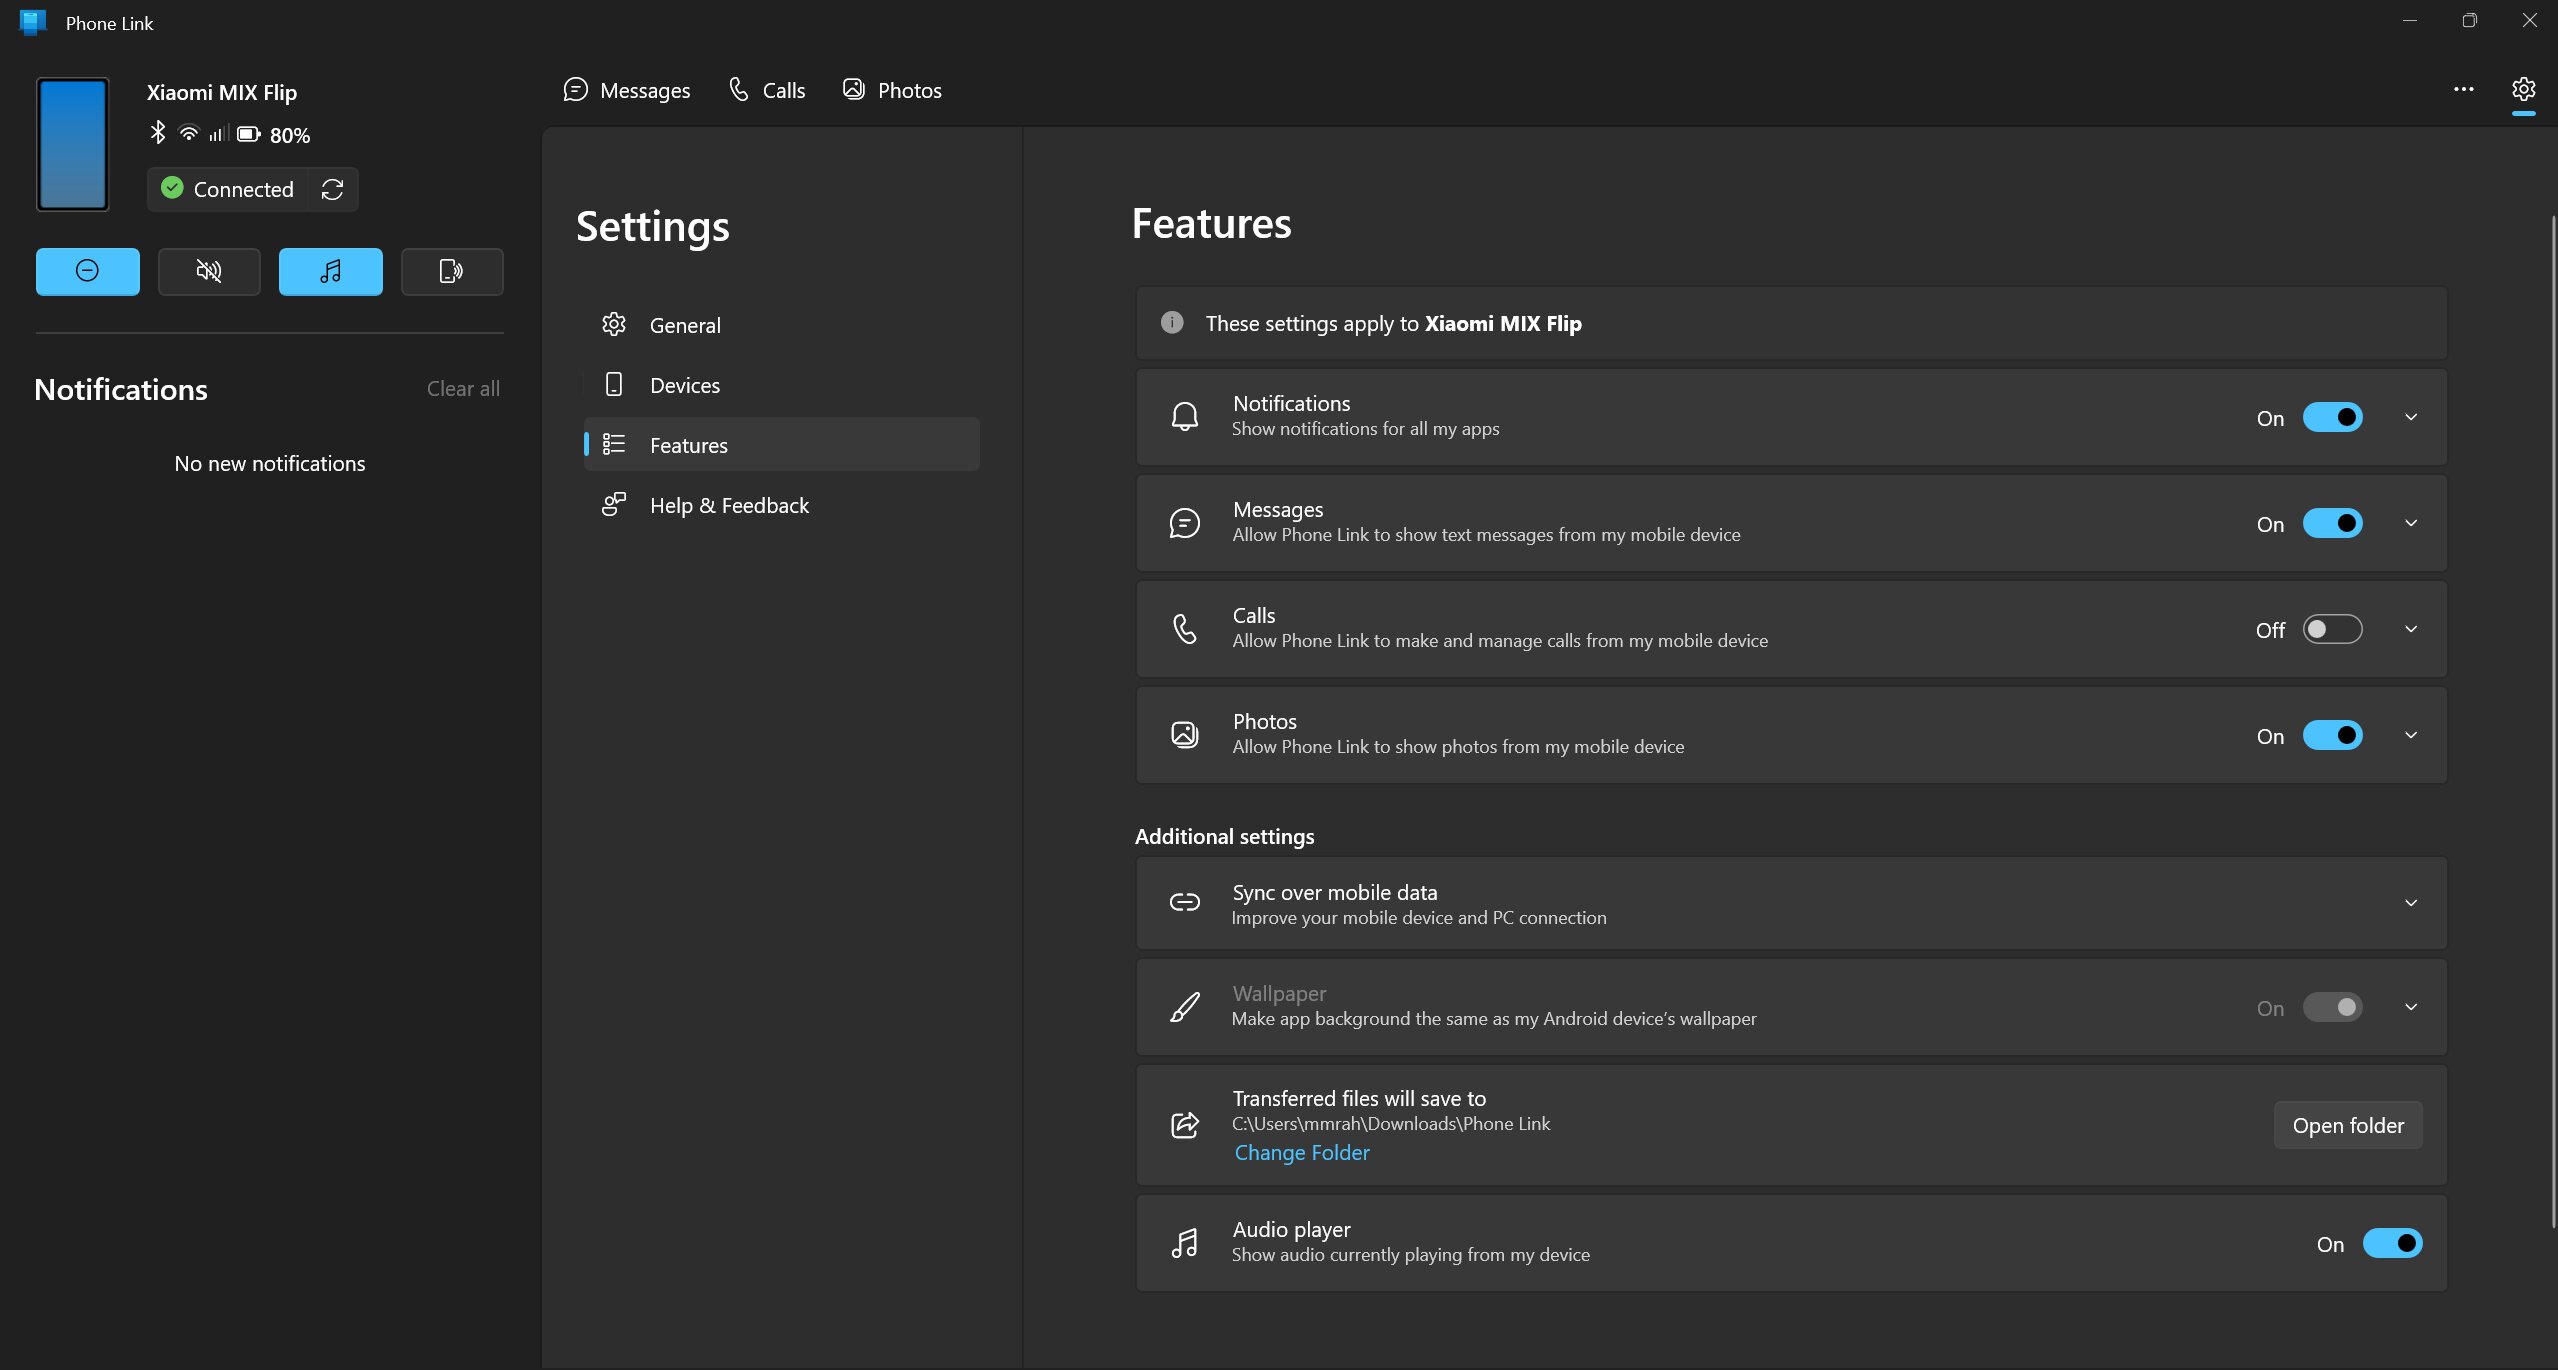The height and width of the screenshot is (1370, 2558).
Task: Toggle the Photos feature On/Off
Action: click(x=2331, y=734)
